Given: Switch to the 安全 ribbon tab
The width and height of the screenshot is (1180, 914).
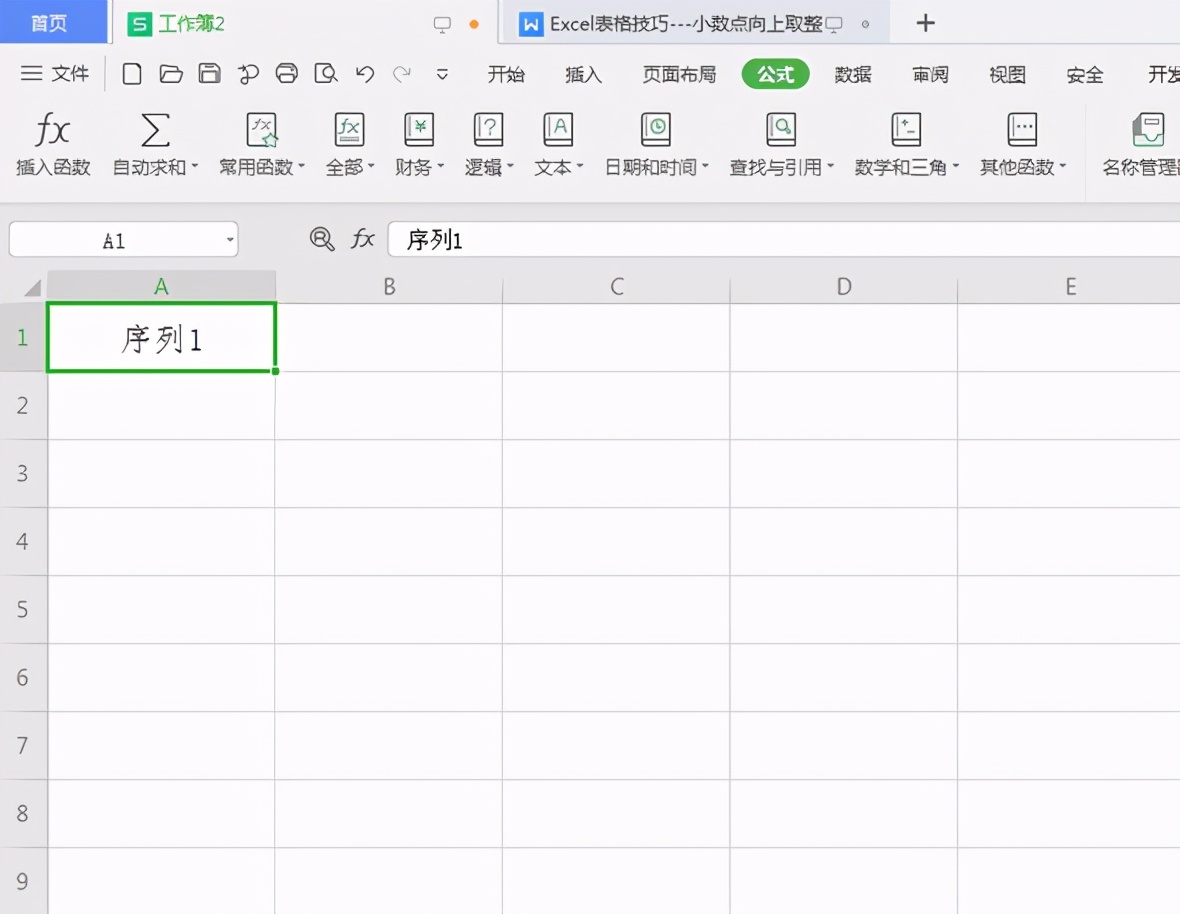Looking at the screenshot, I should pyautogui.click(x=1085, y=74).
